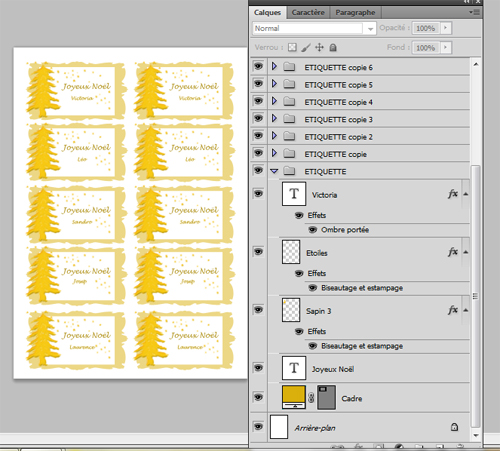
Task: Click layers panel scrollbar up arrow
Action: tap(476, 64)
